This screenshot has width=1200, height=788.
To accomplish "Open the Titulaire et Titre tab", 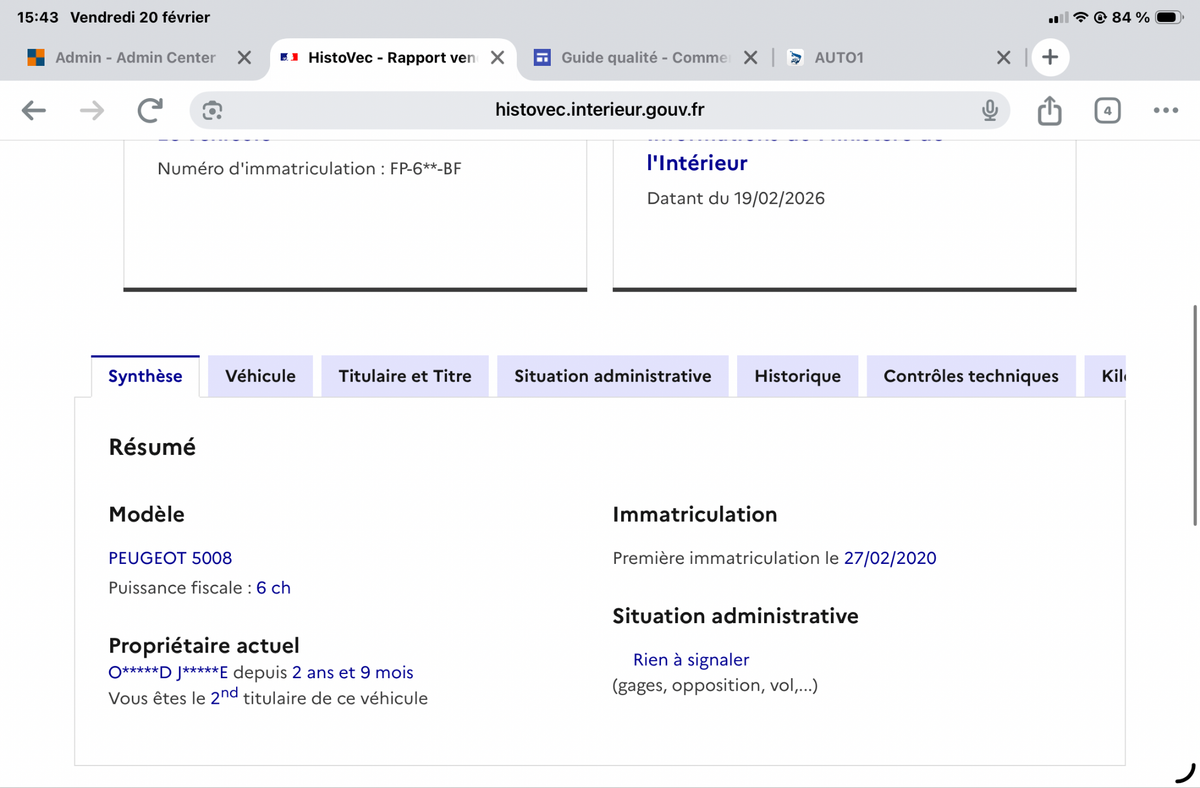I will pos(405,376).
